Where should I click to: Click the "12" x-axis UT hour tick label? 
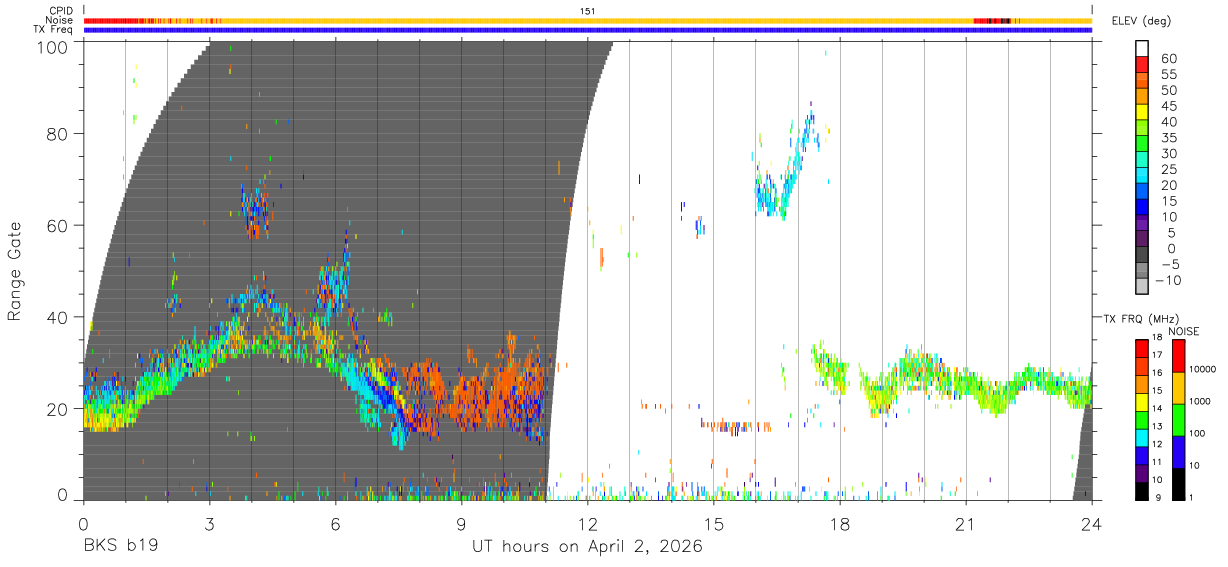coord(587,524)
